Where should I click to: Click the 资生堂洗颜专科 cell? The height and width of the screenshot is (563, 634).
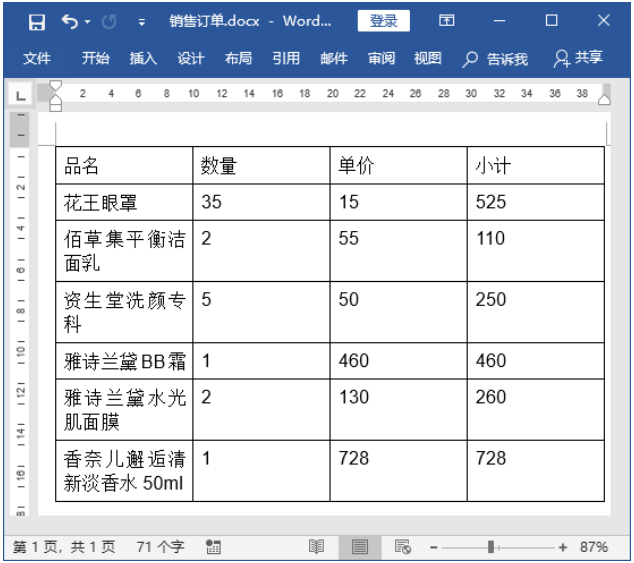click(x=124, y=312)
